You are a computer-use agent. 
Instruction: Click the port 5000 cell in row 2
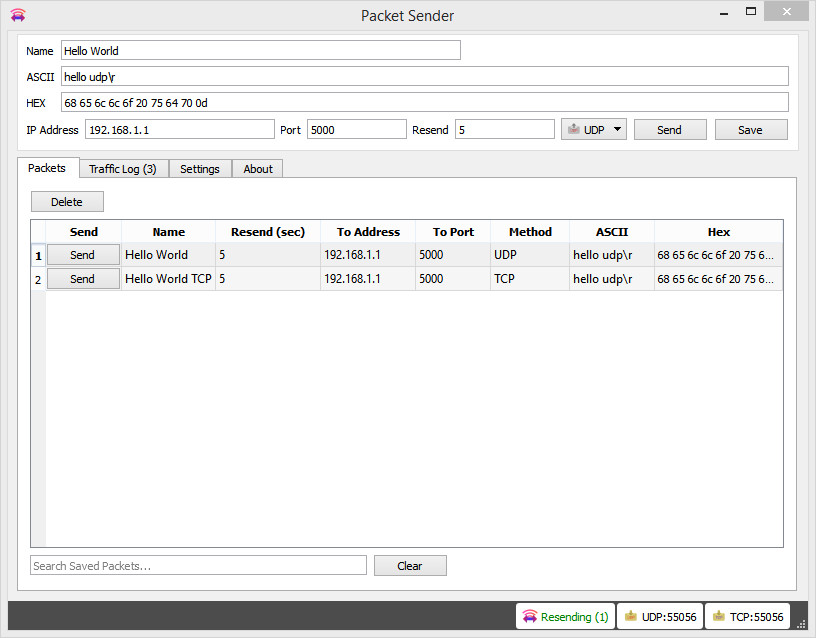coord(453,279)
